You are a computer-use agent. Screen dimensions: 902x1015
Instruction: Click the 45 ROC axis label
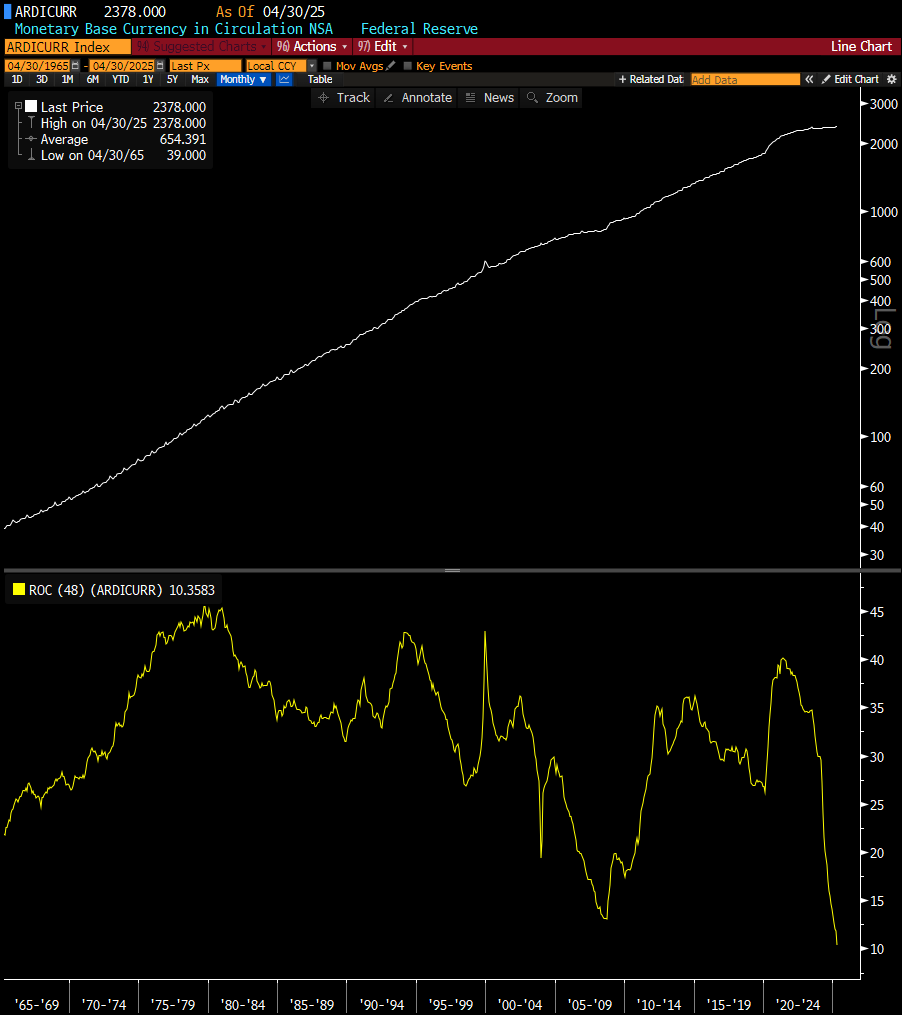point(877,612)
